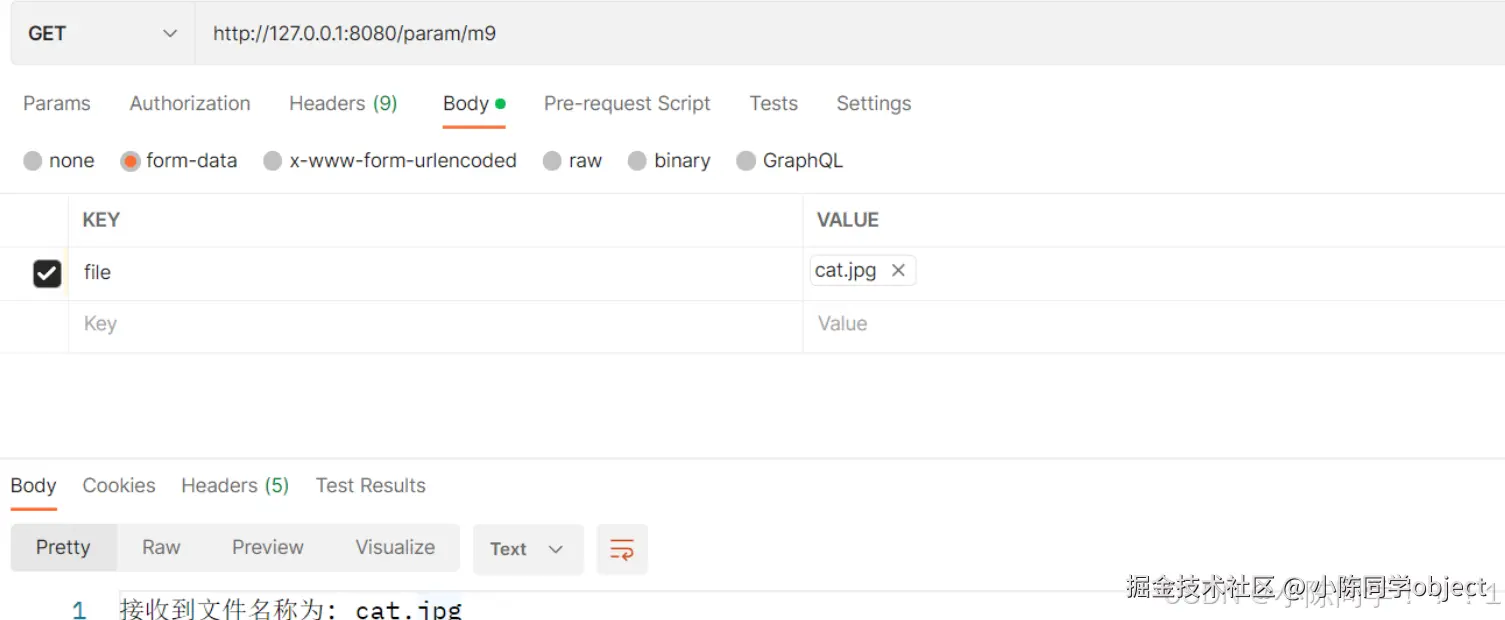Select the none body type
Image resolution: width=1505 pixels, height=620 pixels.
click(x=59, y=161)
